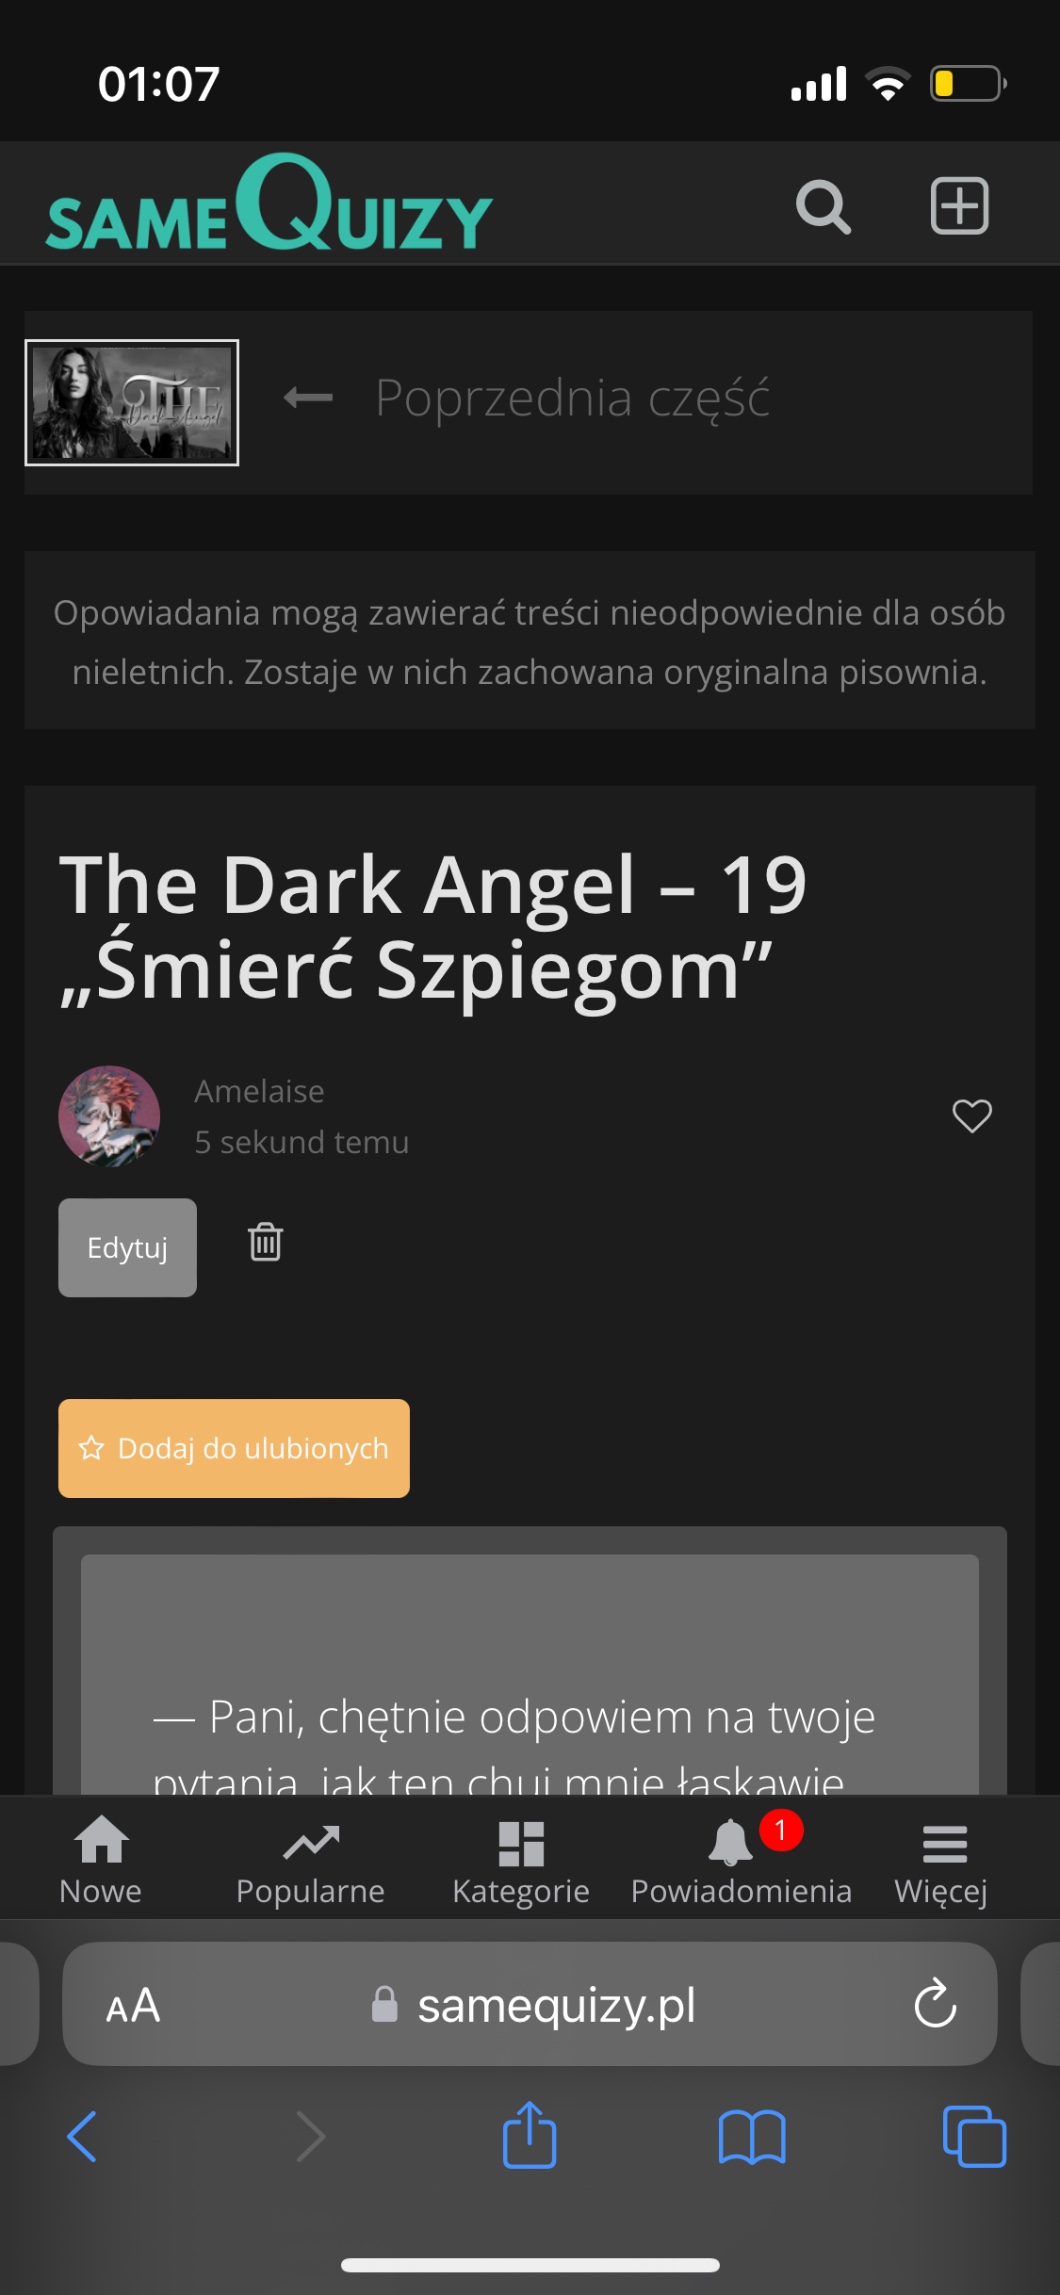
Task: Switch to Popularne tab
Action: click(310, 1862)
